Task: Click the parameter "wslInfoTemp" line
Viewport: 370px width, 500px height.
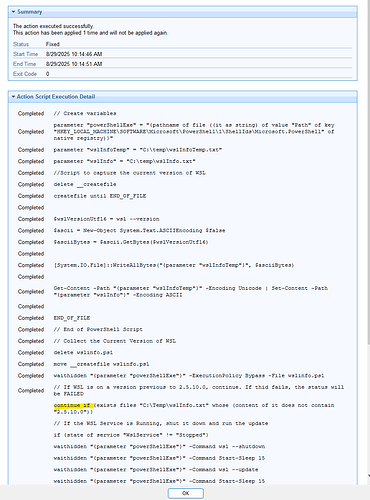Action: point(138,150)
